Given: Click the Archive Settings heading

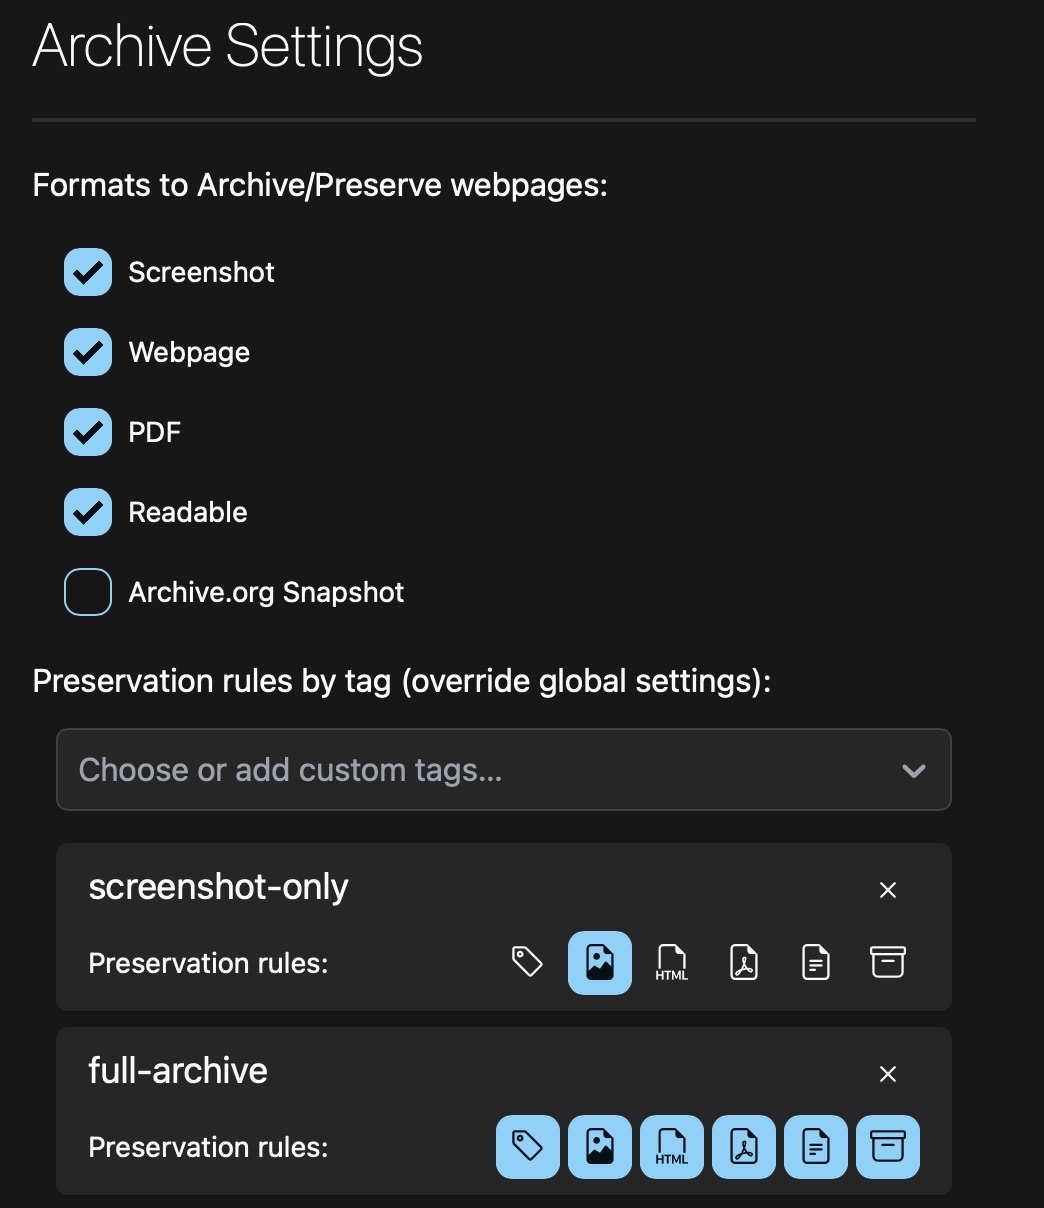Looking at the screenshot, I should [x=228, y=45].
